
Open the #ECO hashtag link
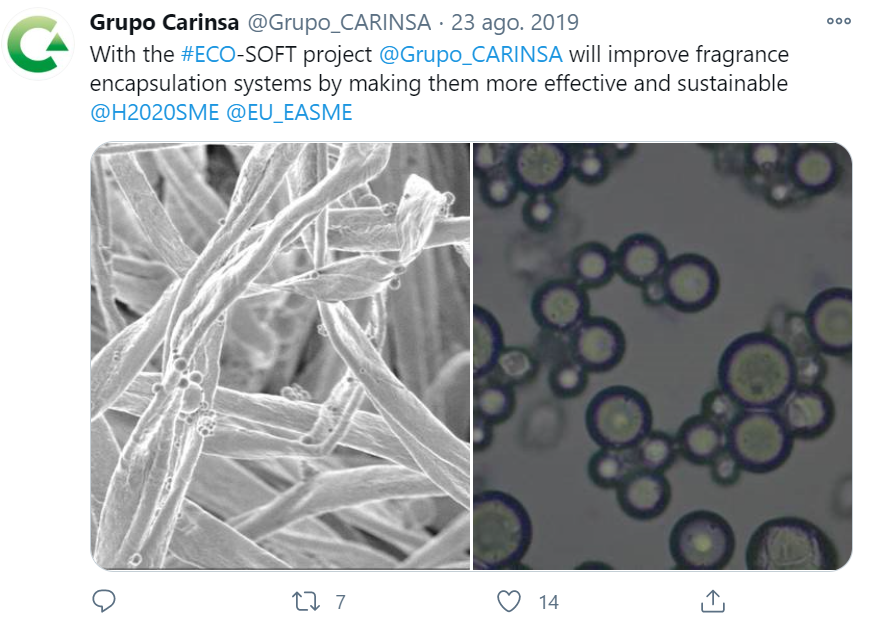pyautogui.click(x=209, y=54)
